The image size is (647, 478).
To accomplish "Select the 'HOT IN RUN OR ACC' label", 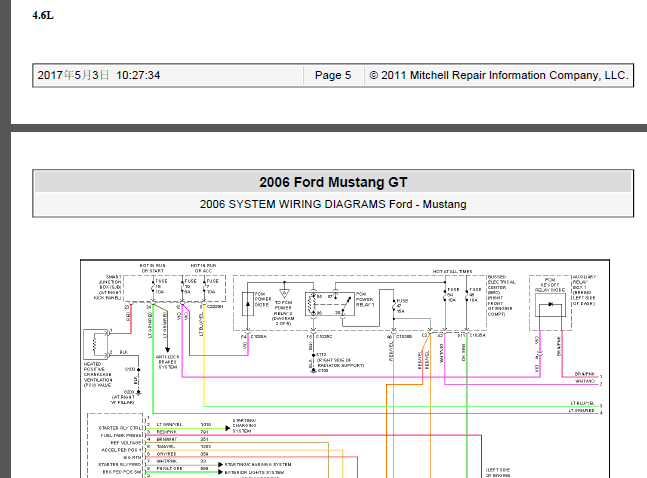I will 203,268.
